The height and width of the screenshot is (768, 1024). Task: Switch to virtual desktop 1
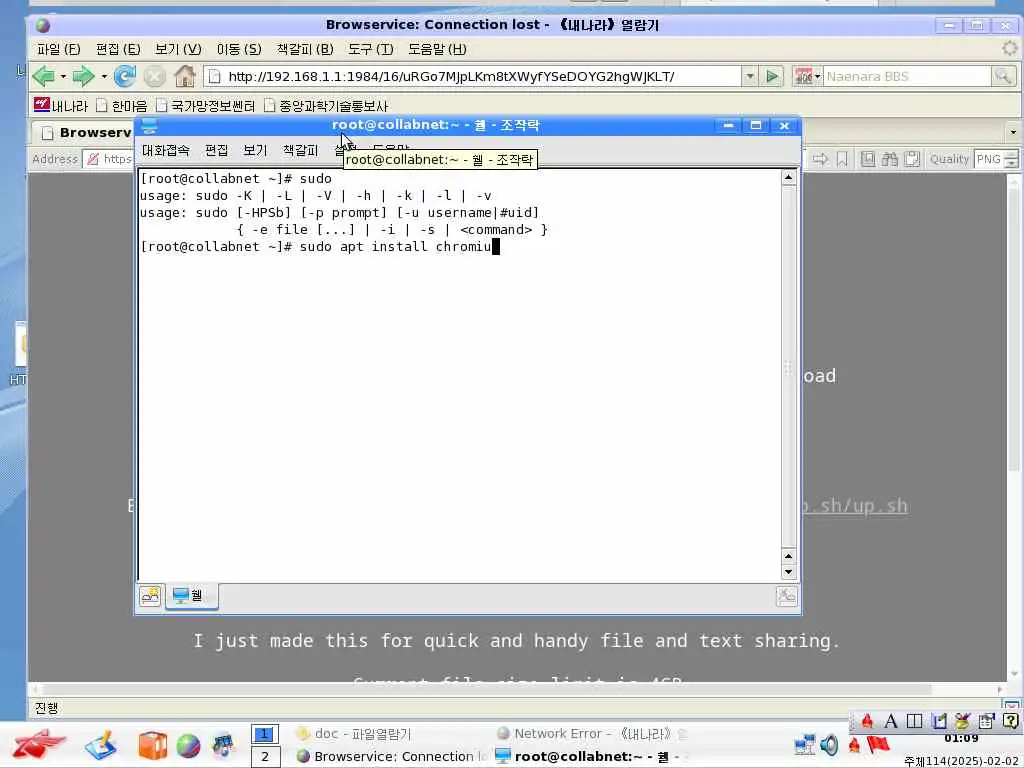[x=264, y=735]
